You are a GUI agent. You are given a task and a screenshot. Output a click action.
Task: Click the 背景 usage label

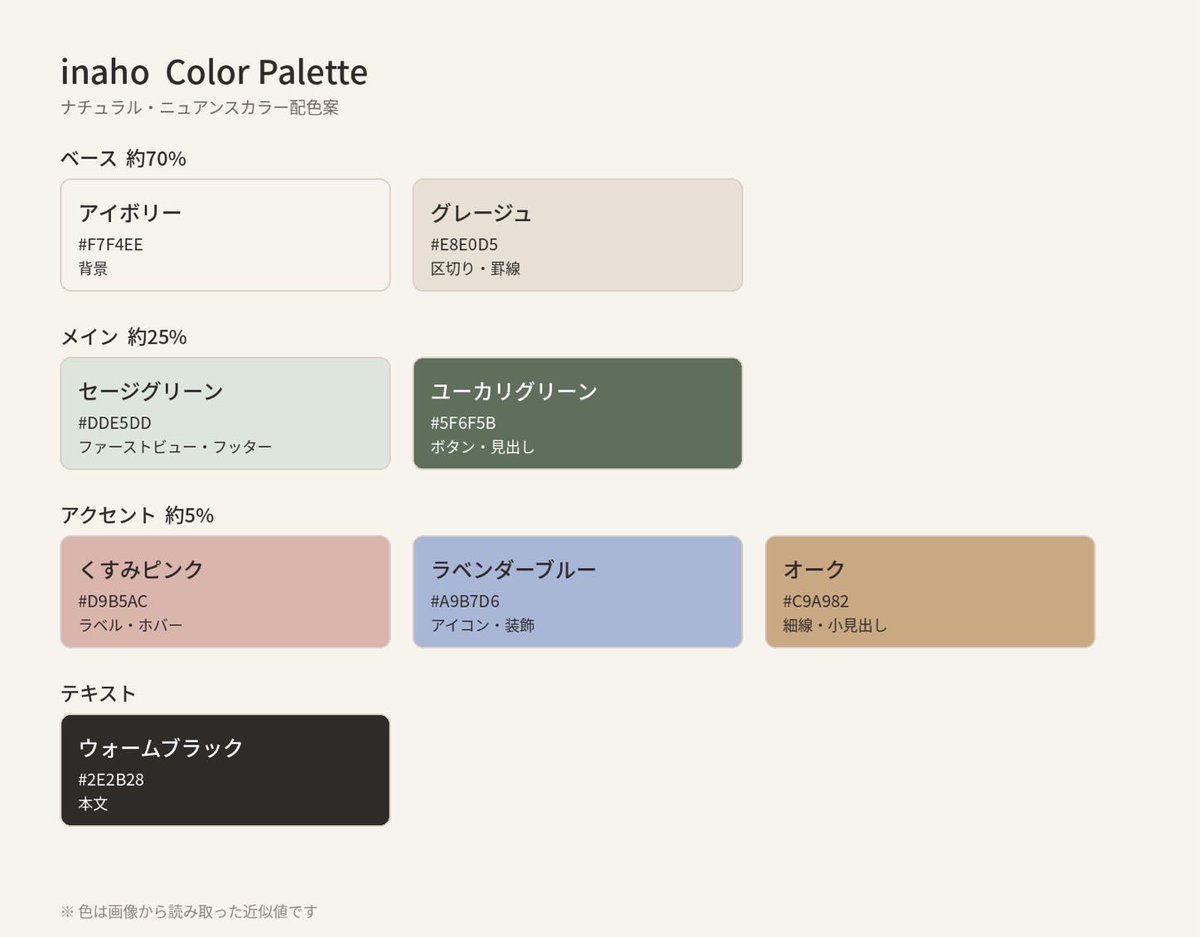coord(93,269)
